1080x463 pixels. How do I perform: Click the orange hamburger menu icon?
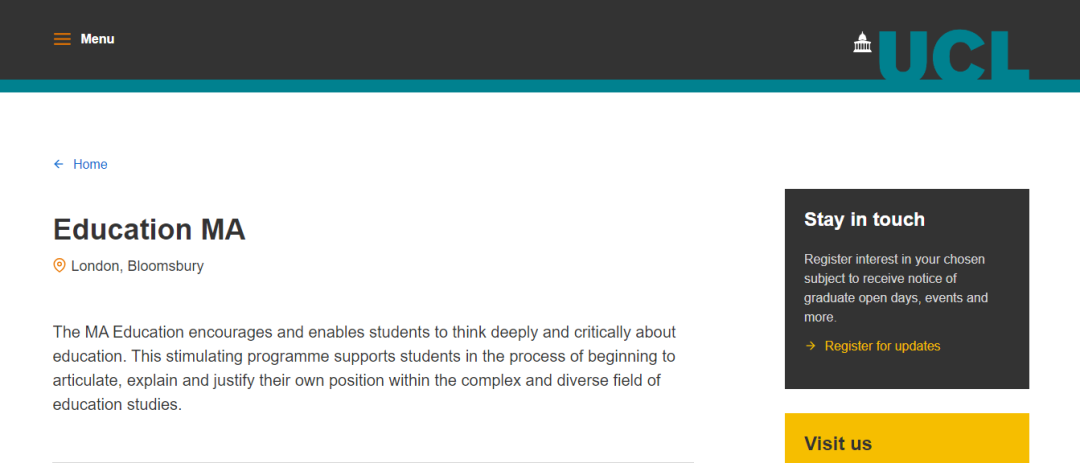(x=62, y=39)
